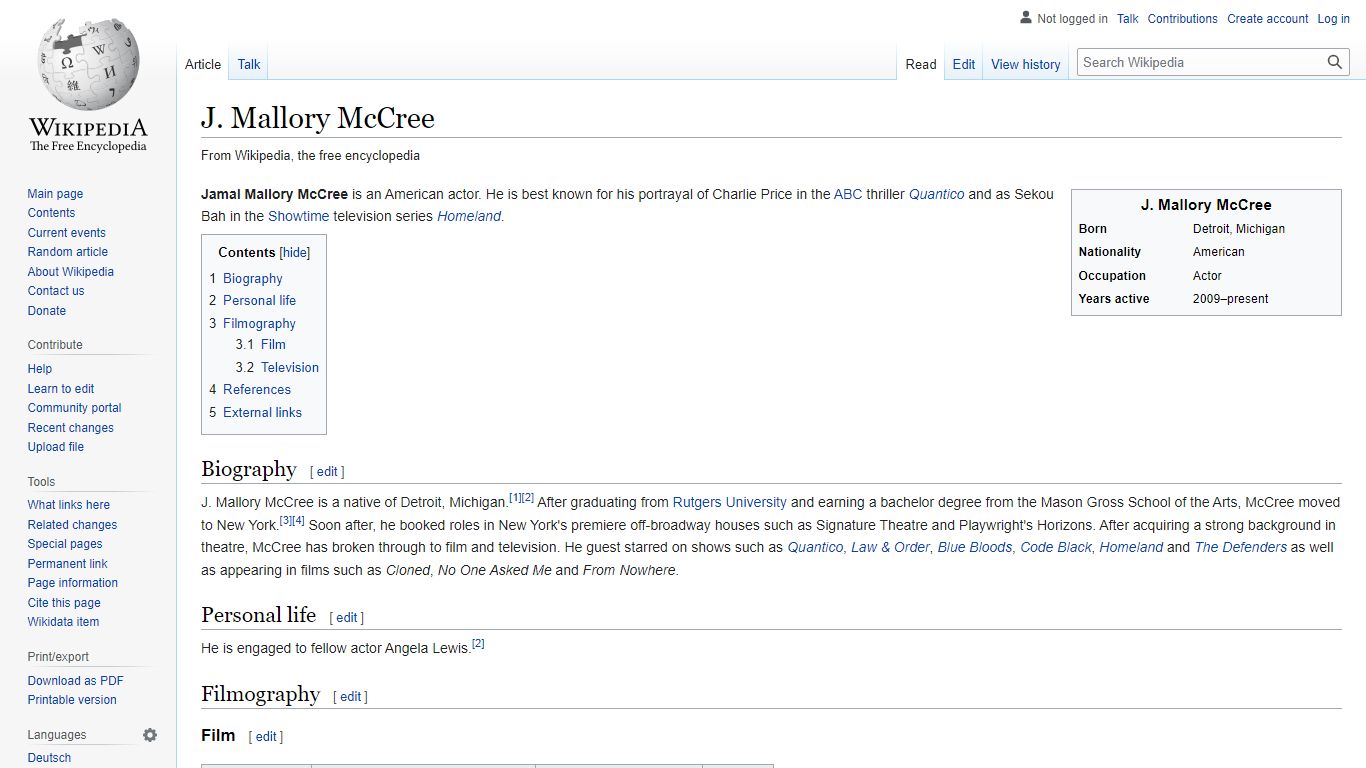
Task: Edit the Filmography section
Action: point(350,697)
